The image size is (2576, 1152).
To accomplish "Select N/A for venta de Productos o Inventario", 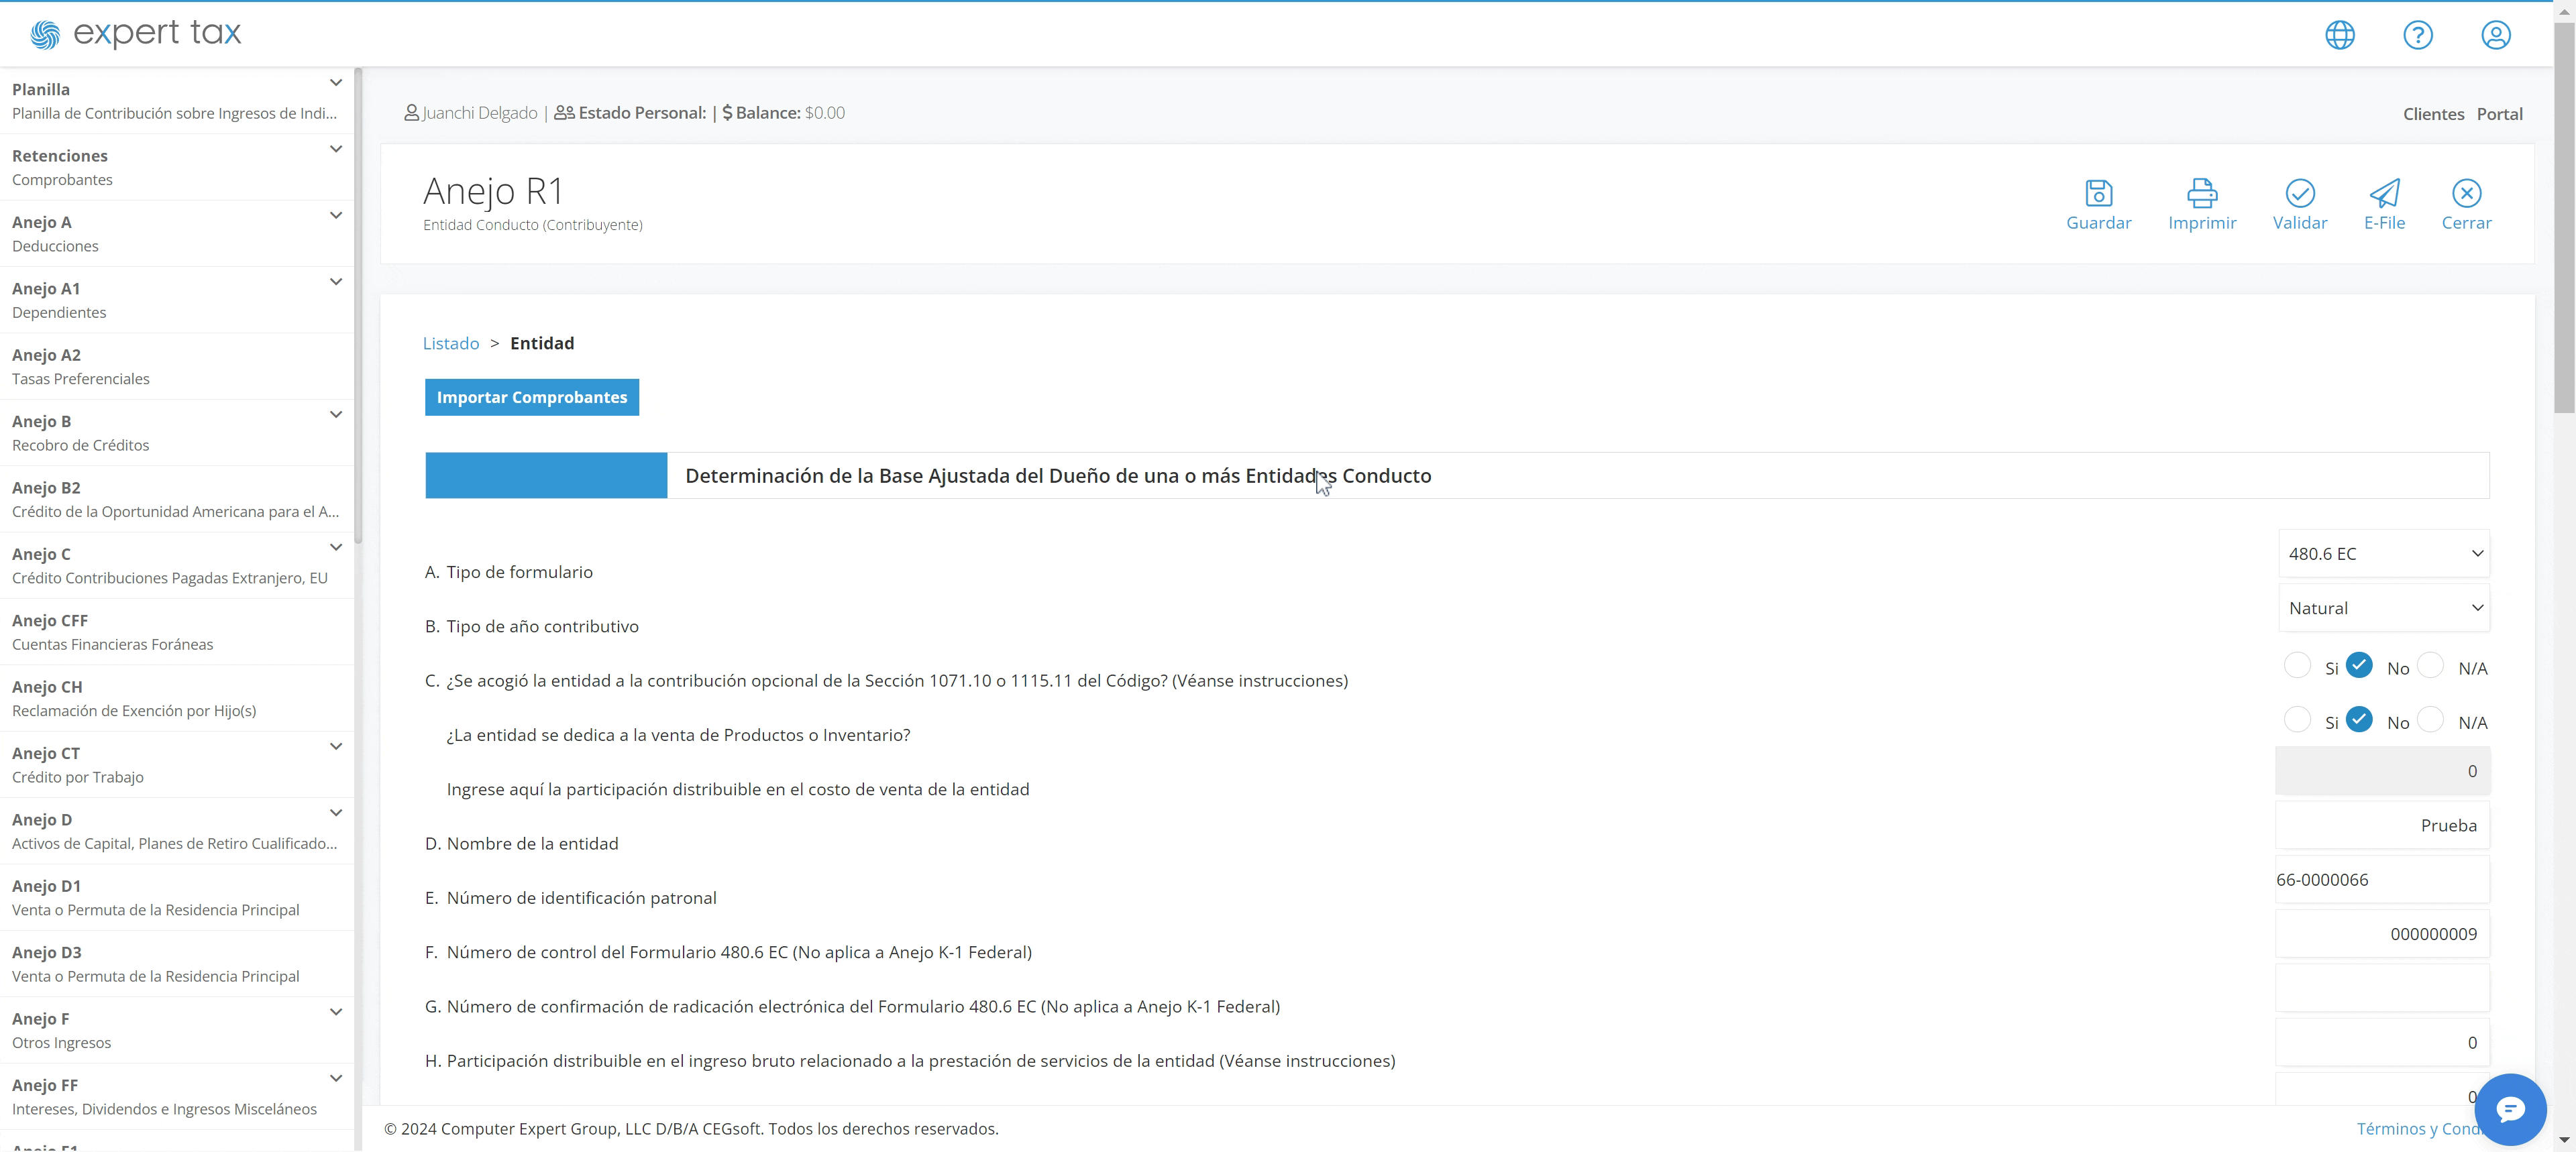I will [2430, 719].
